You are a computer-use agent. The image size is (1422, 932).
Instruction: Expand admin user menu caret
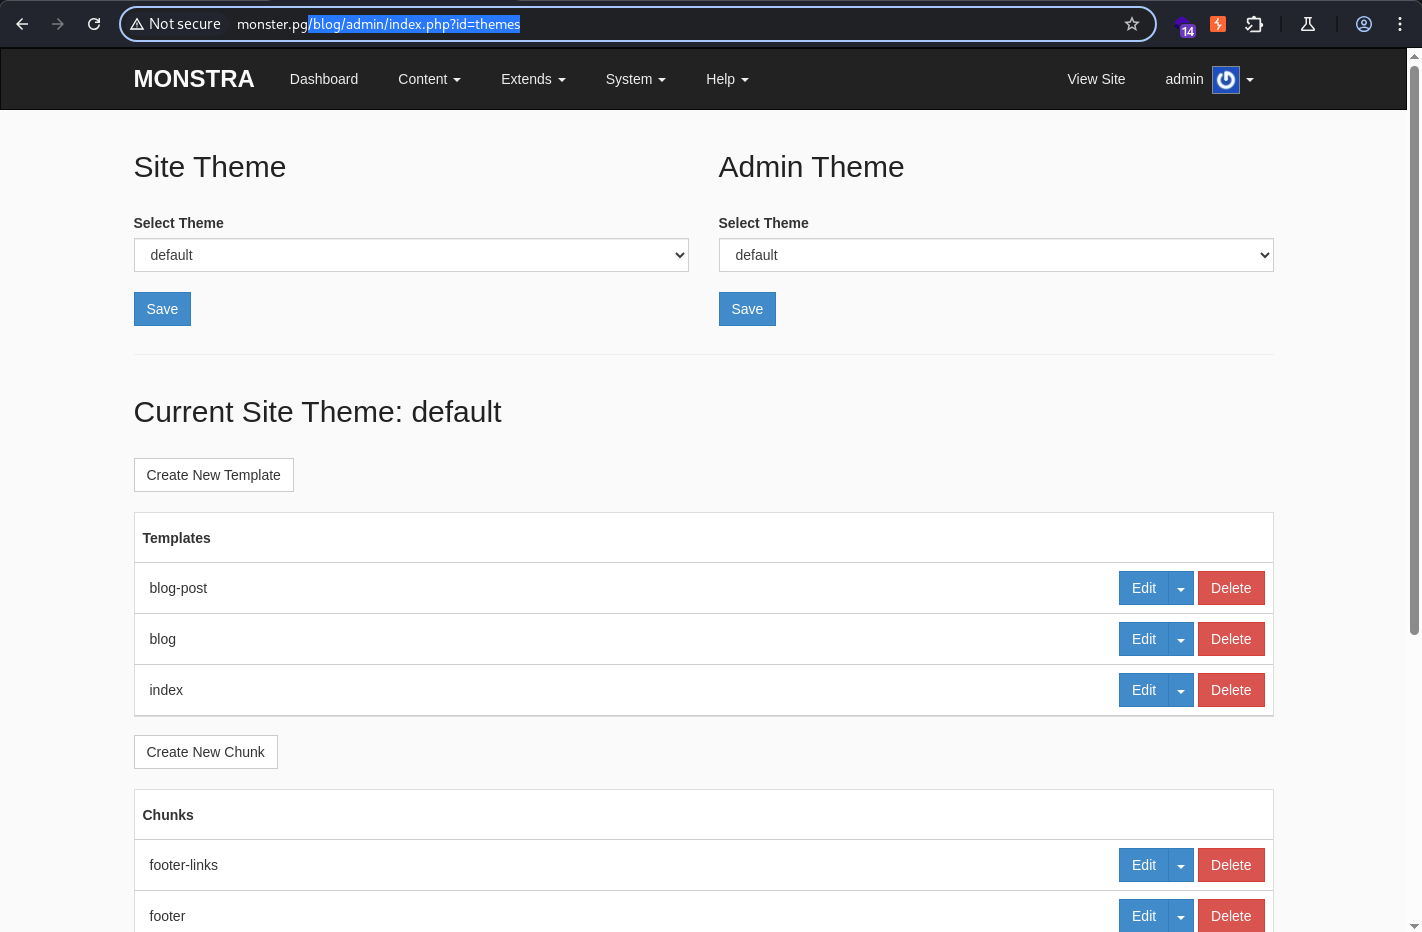pos(1250,80)
